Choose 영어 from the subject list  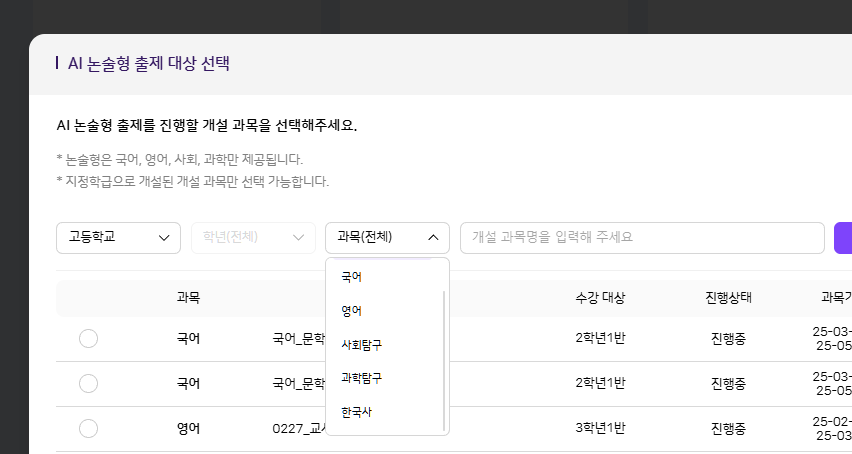click(352, 310)
